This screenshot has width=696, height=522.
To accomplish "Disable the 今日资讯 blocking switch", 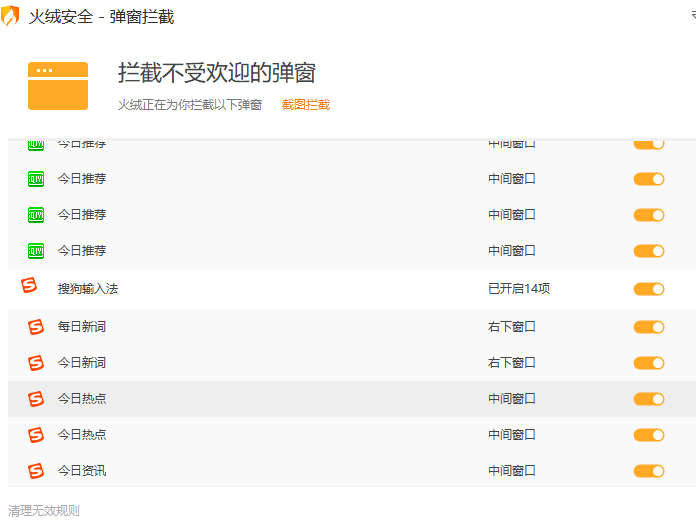I will point(649,471).
